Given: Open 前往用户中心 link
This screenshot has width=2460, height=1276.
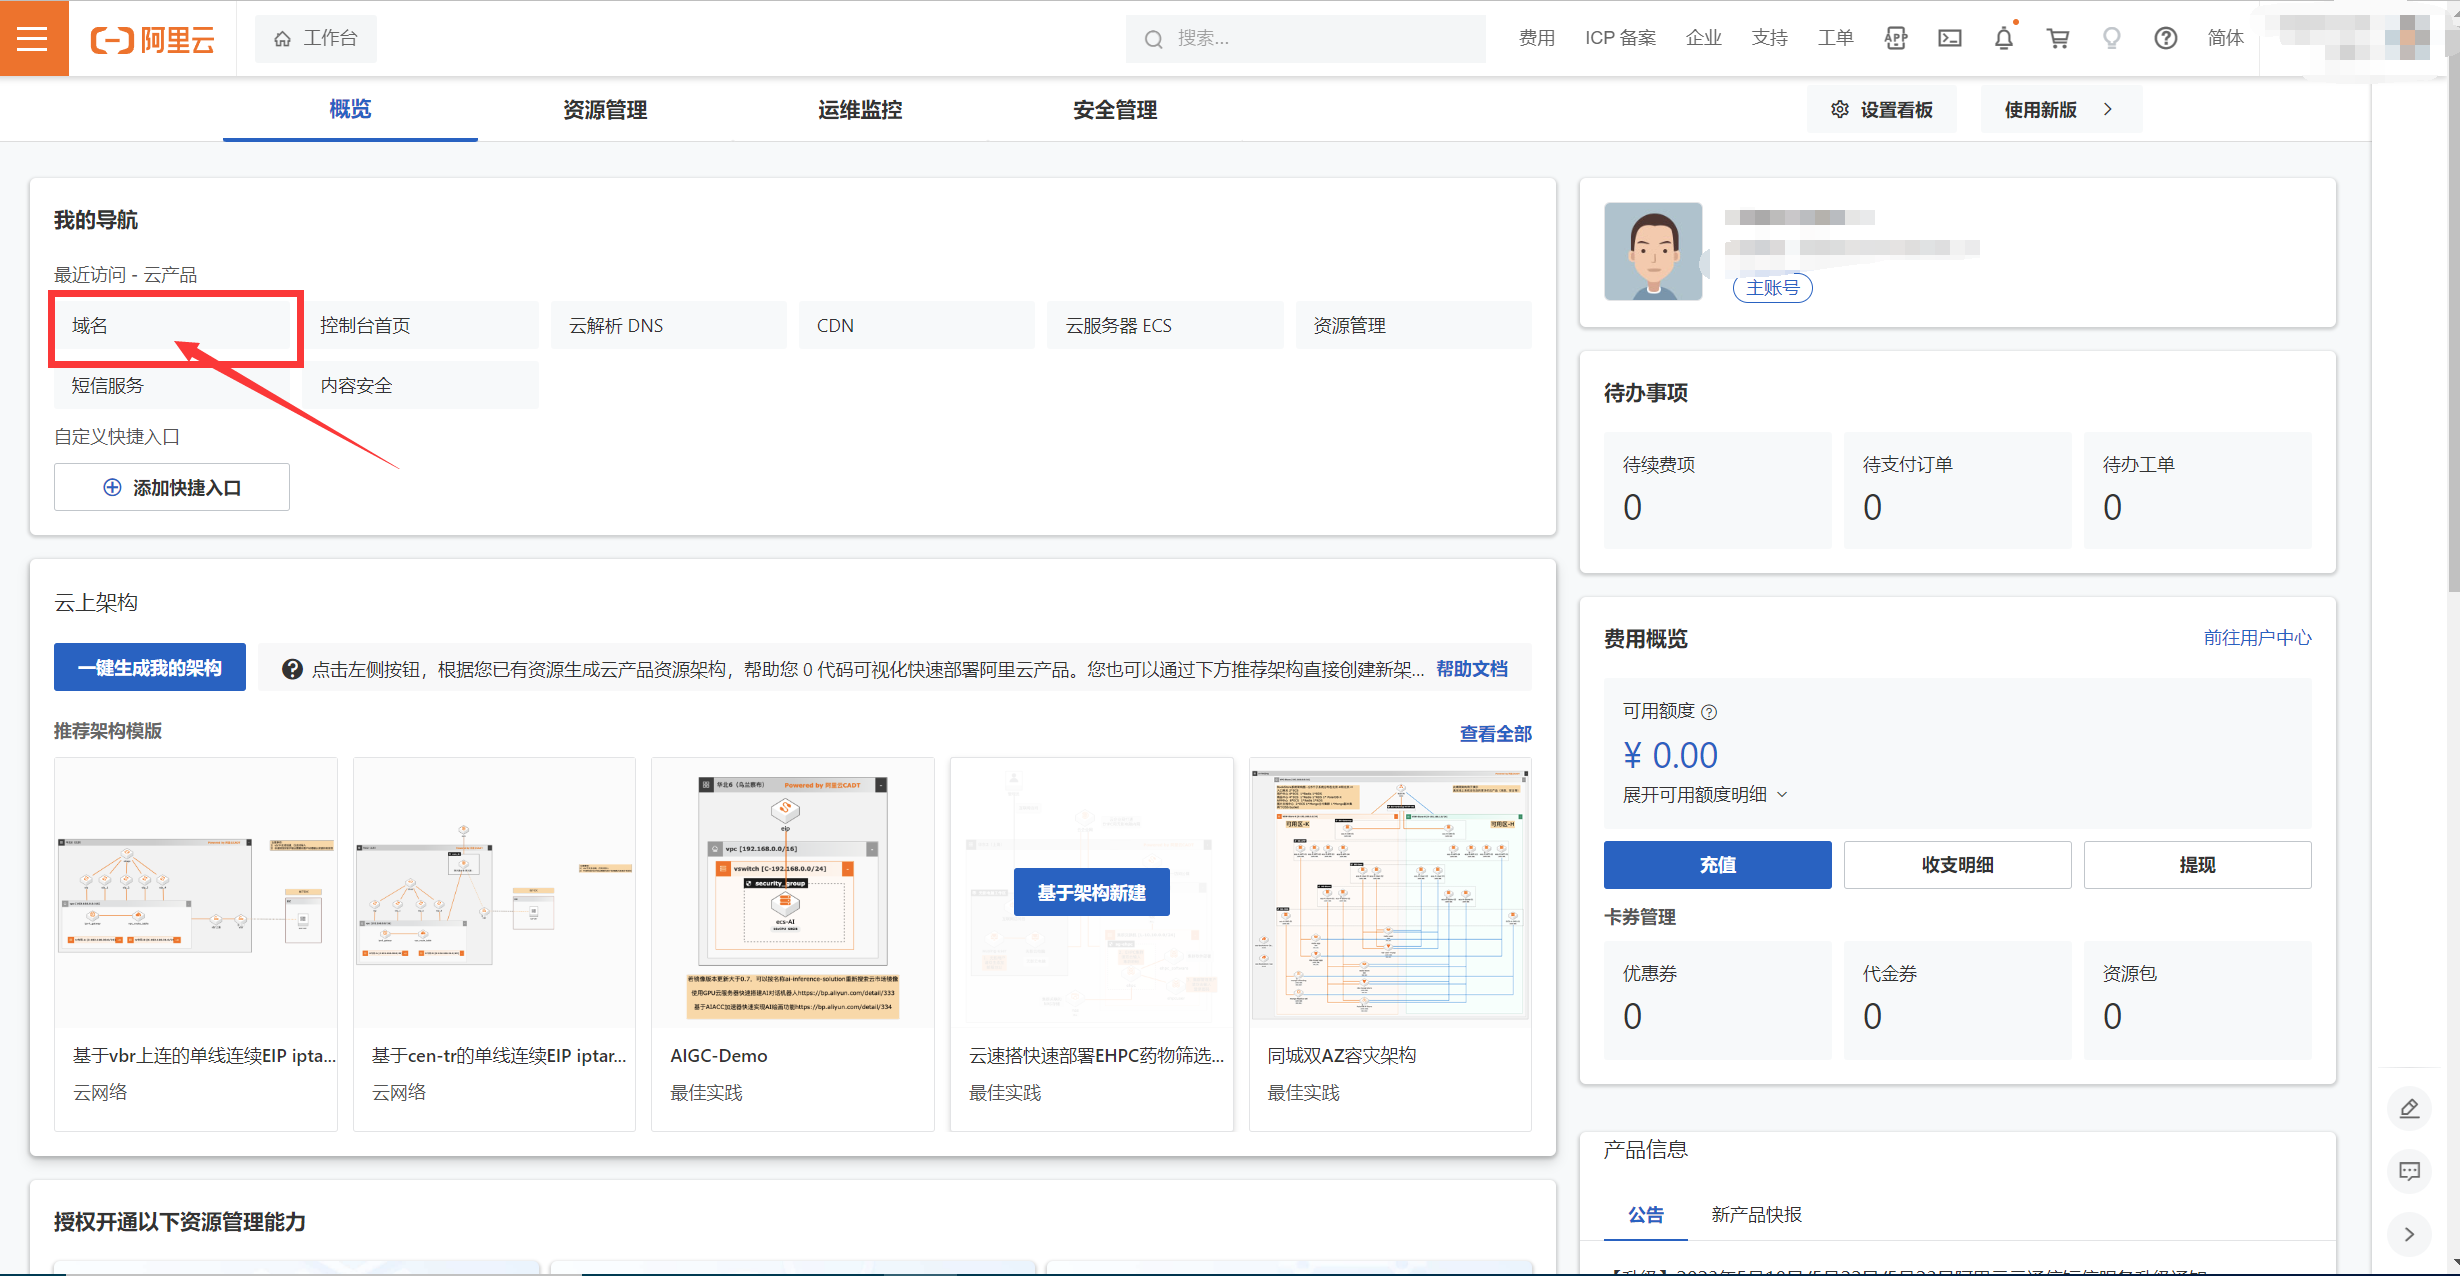Looking at the screenshot, I should tap(2257, 638).
